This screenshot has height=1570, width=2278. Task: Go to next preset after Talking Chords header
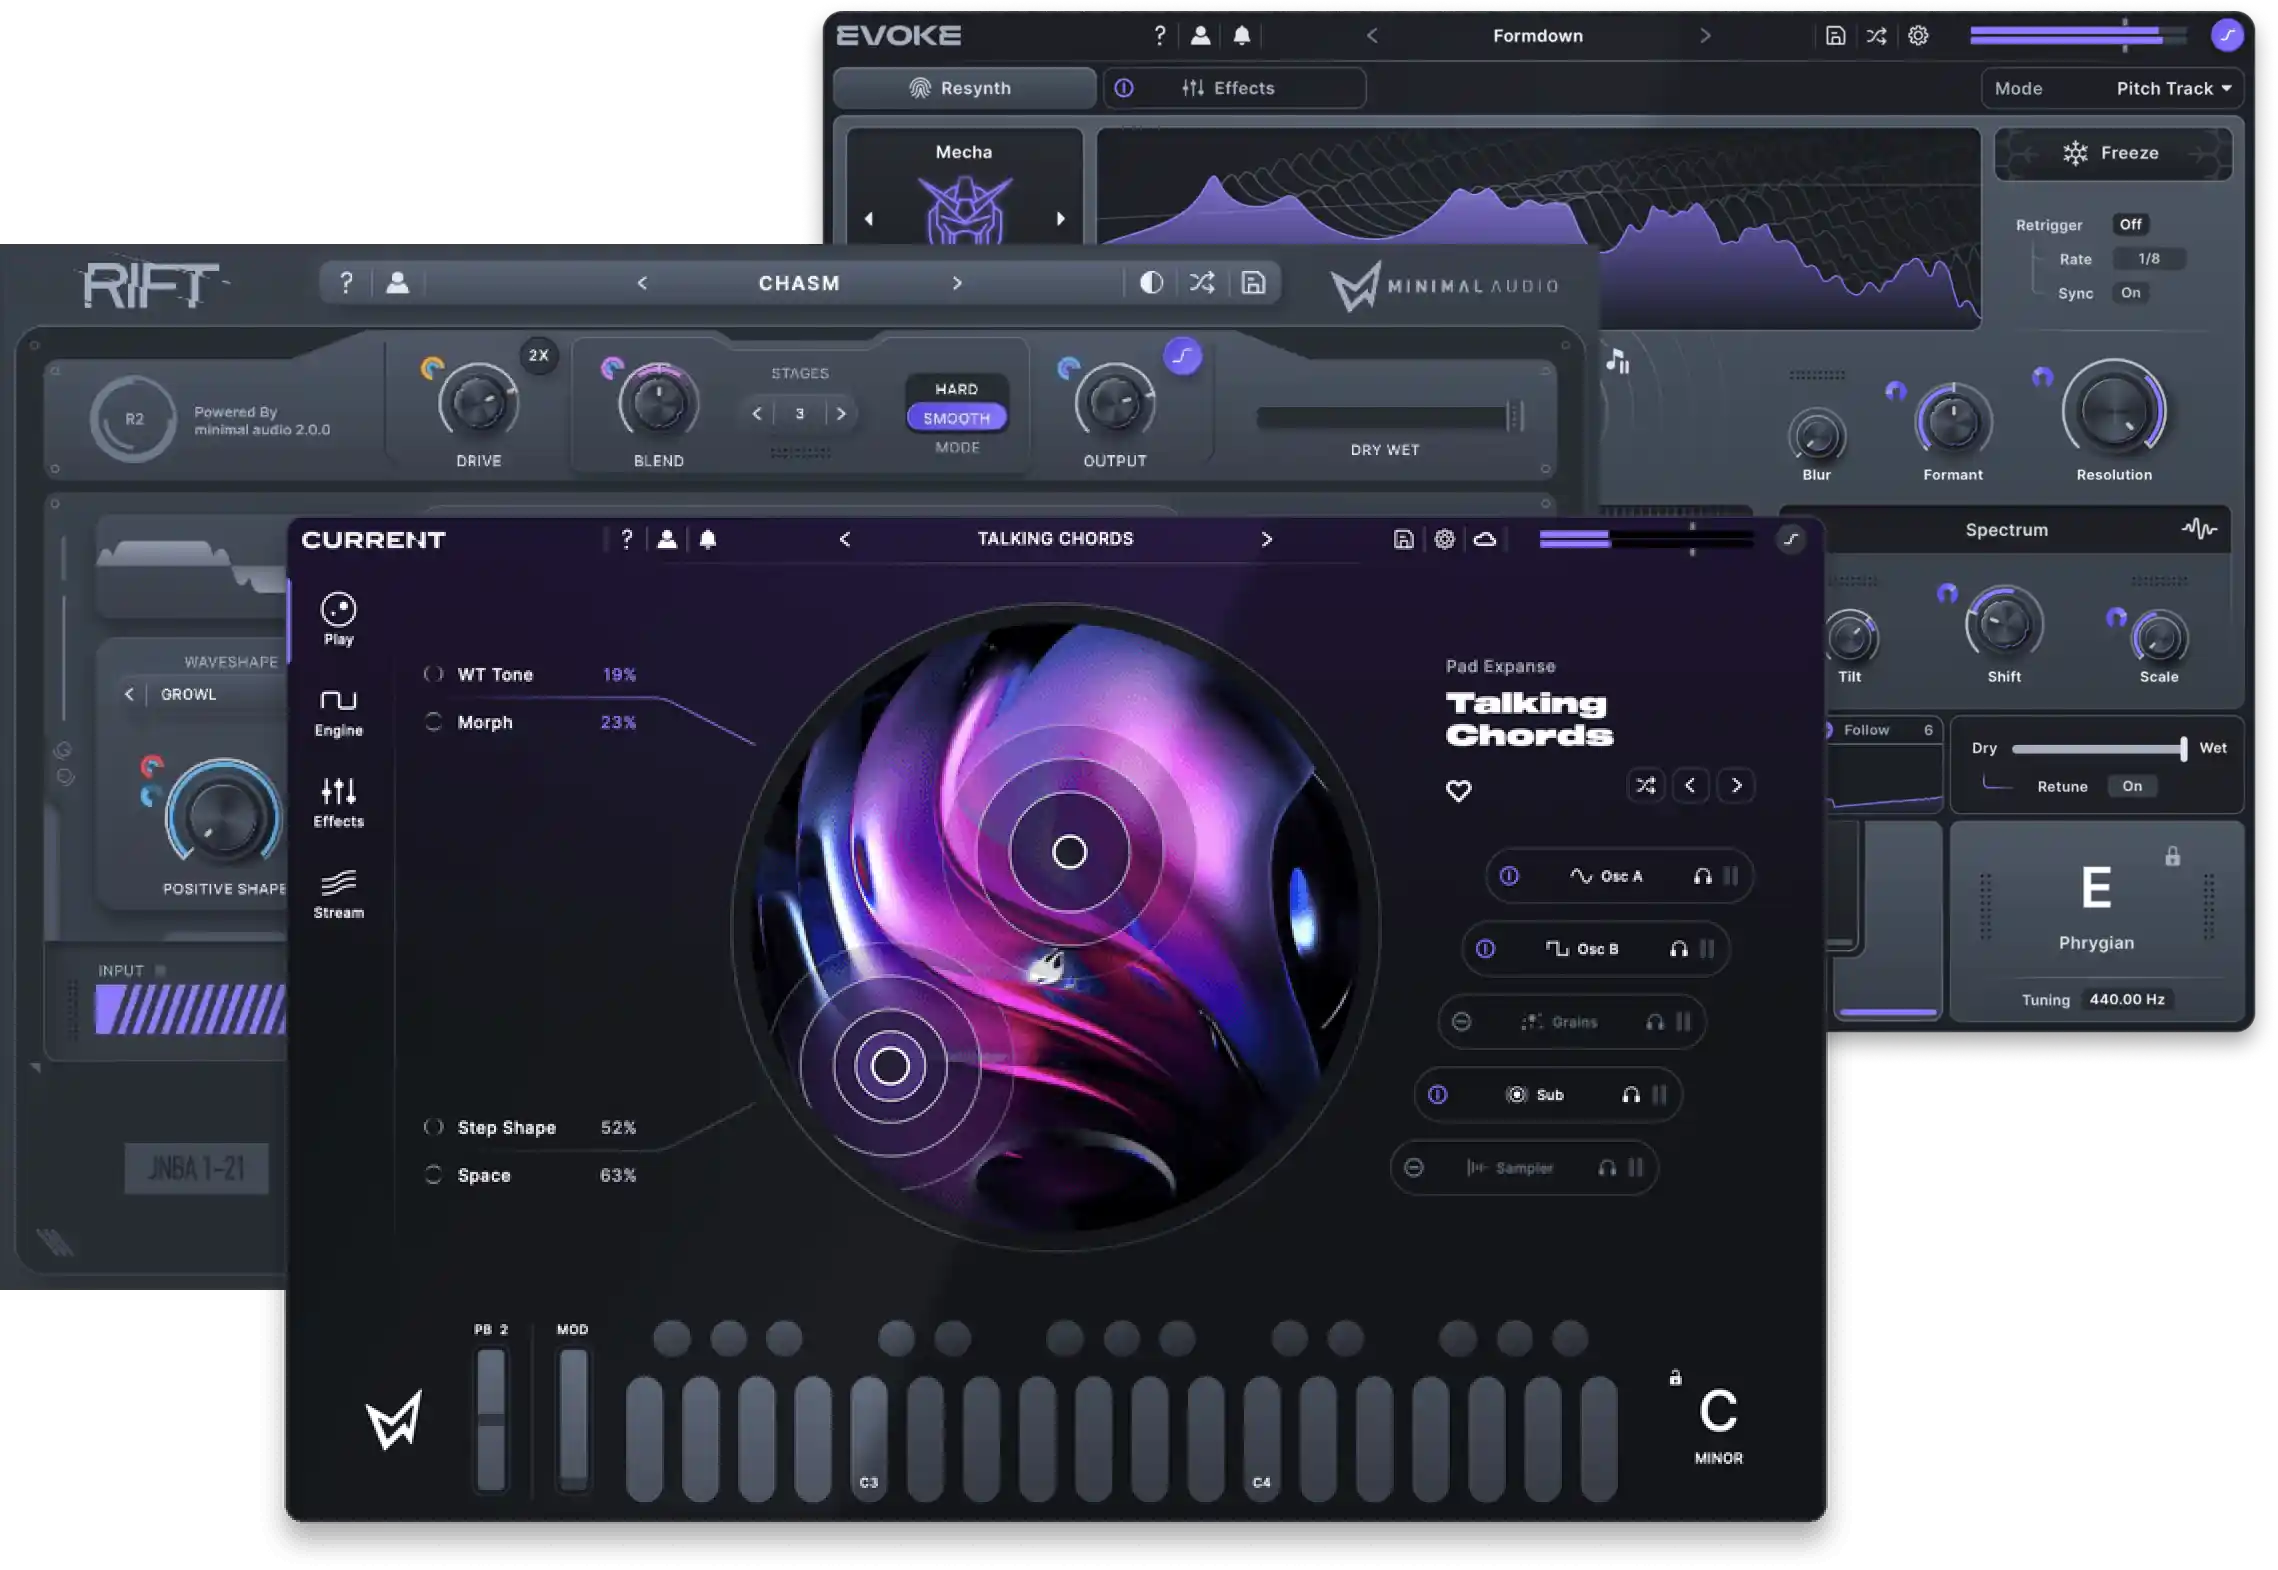(1266, 539)
